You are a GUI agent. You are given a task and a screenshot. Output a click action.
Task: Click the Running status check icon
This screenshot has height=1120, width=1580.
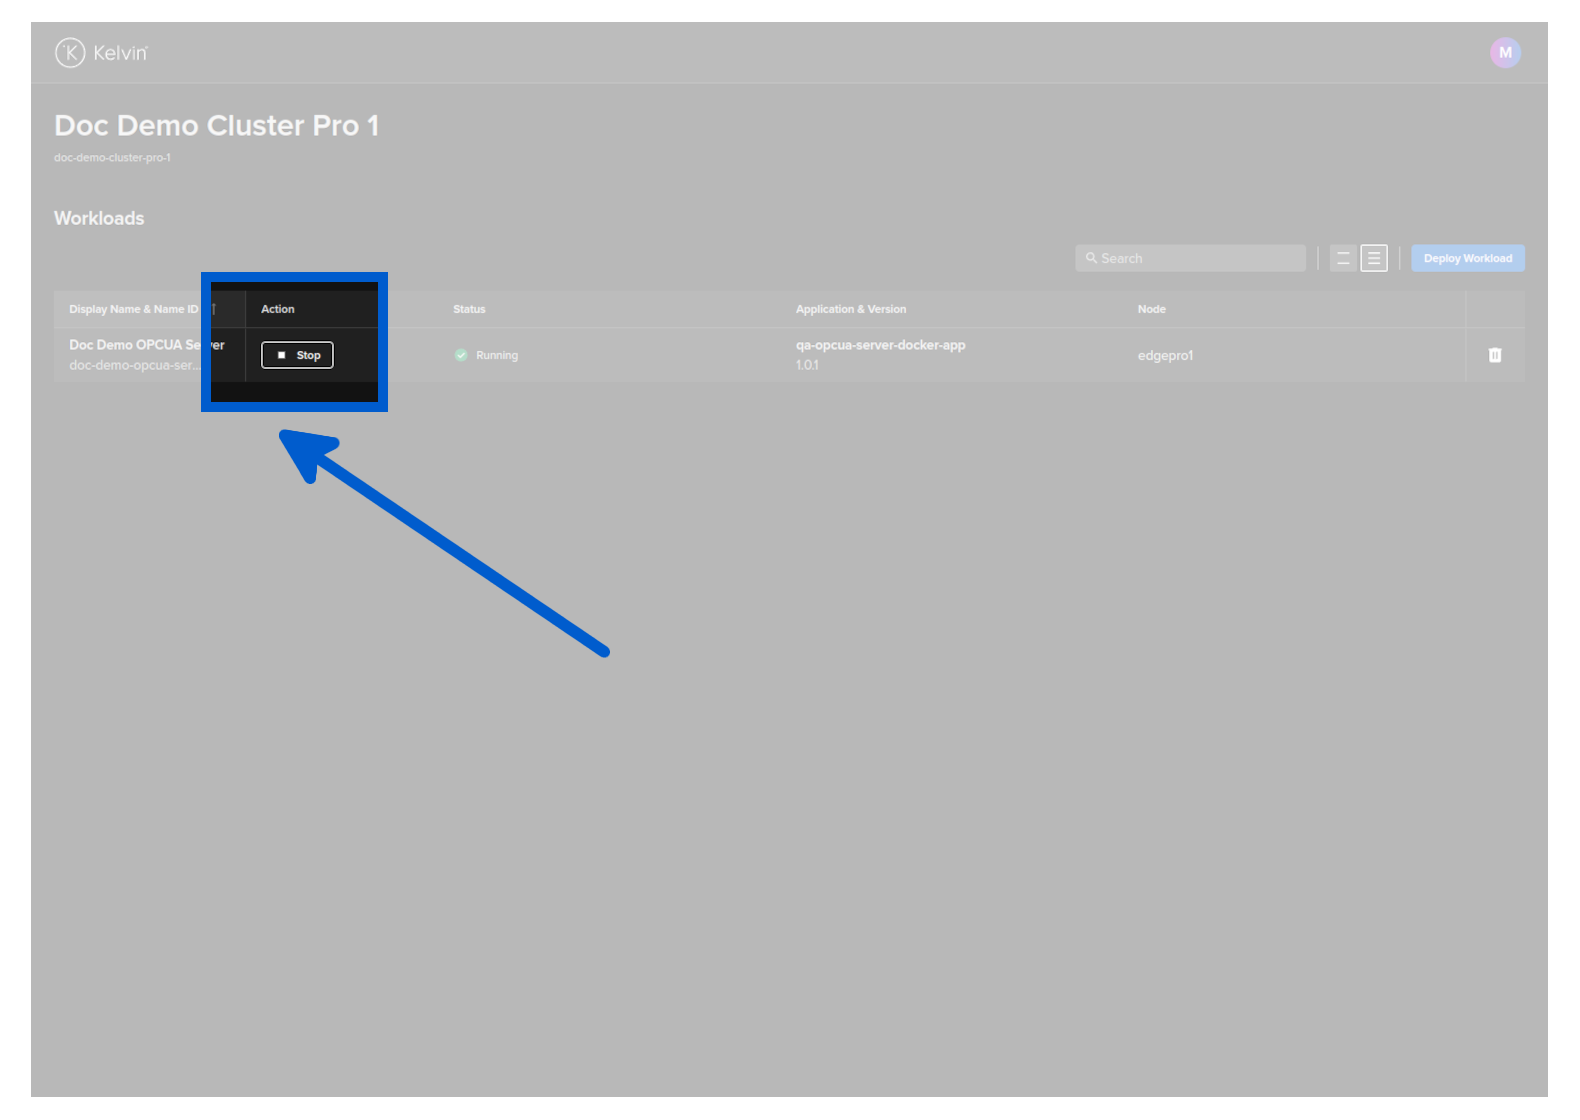(461, 355)
